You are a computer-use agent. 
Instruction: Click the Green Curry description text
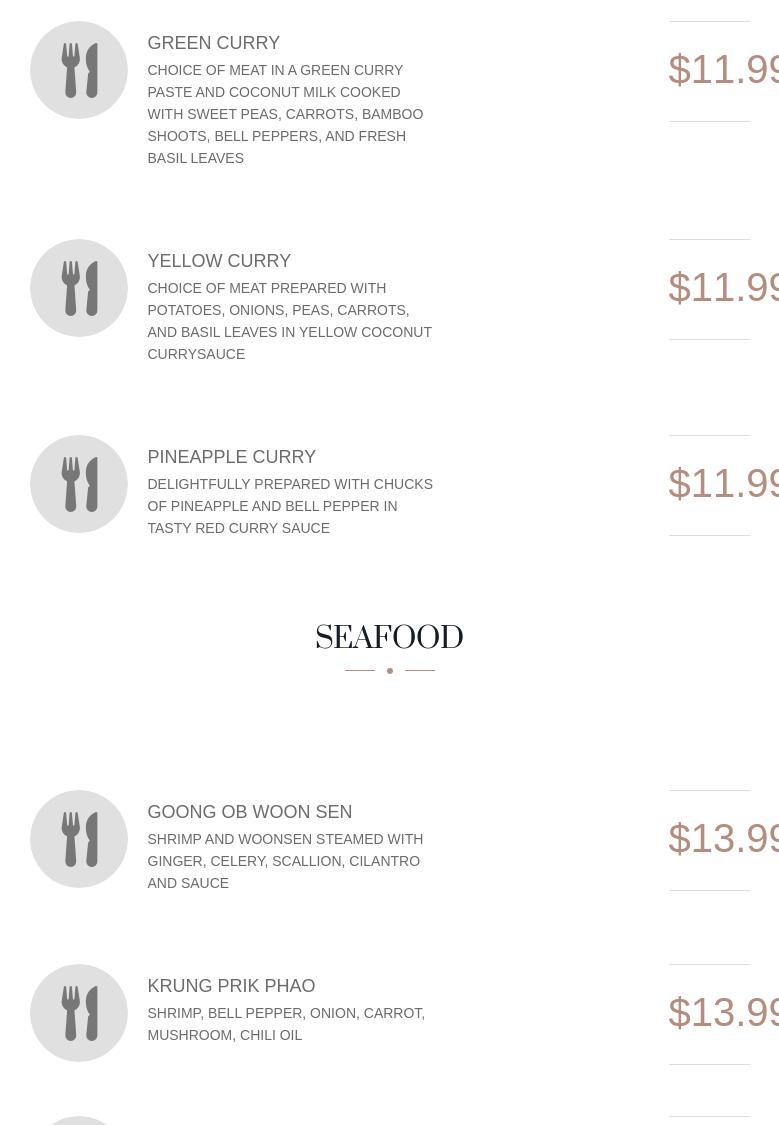(x=285, y=114)
